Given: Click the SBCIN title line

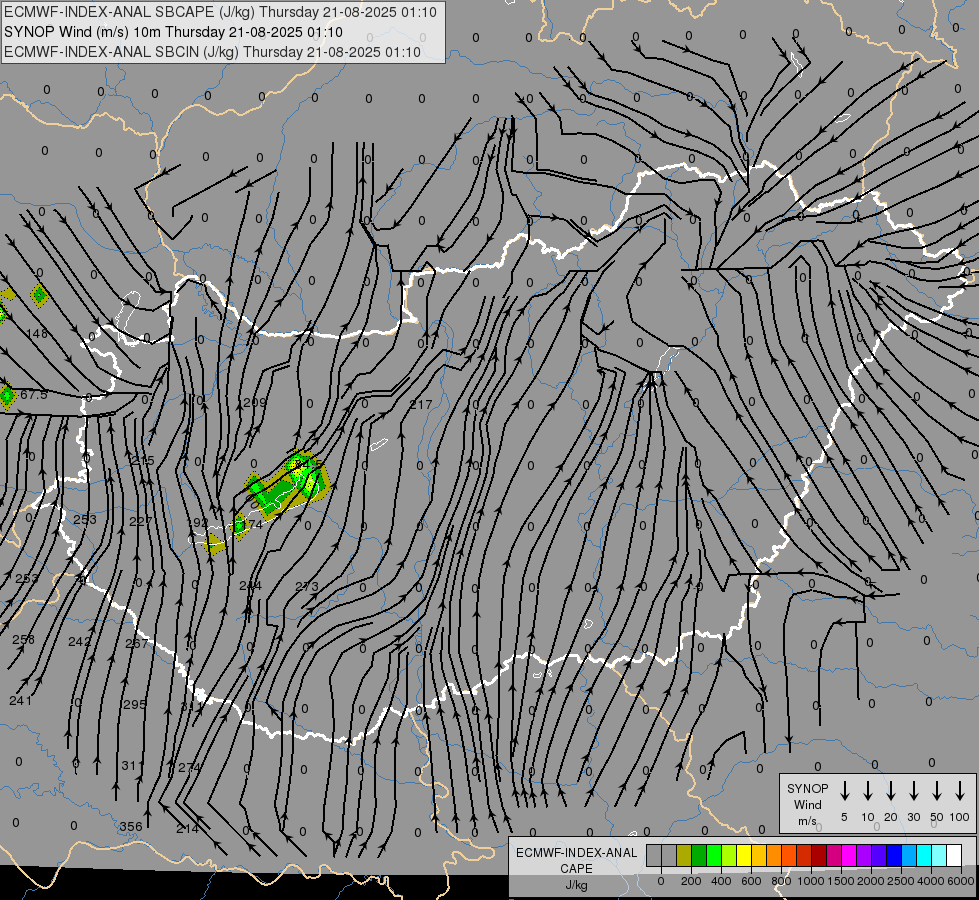Looking at the screenshot, I should click(x=212, y=52).
